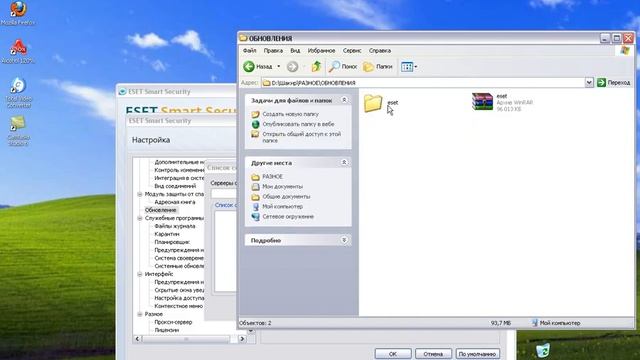Click the Go (Переход) green arrow
This screenshot has height=360, width=640.
(601, 83)
